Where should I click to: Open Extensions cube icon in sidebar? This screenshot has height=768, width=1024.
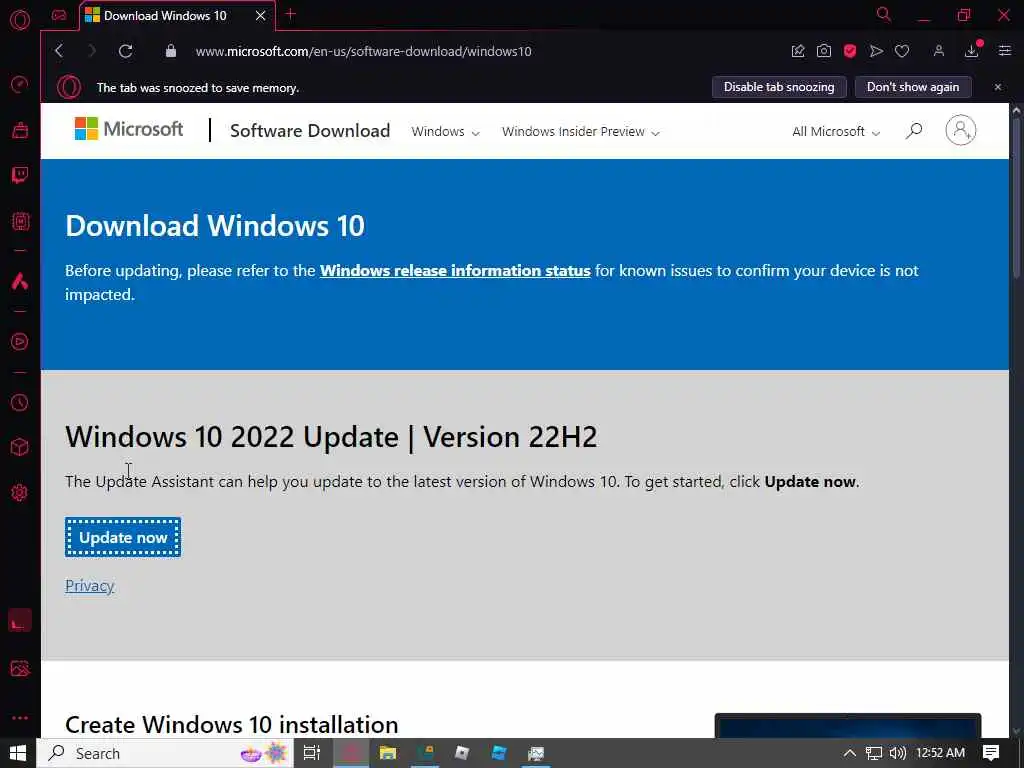coord(20,447)
